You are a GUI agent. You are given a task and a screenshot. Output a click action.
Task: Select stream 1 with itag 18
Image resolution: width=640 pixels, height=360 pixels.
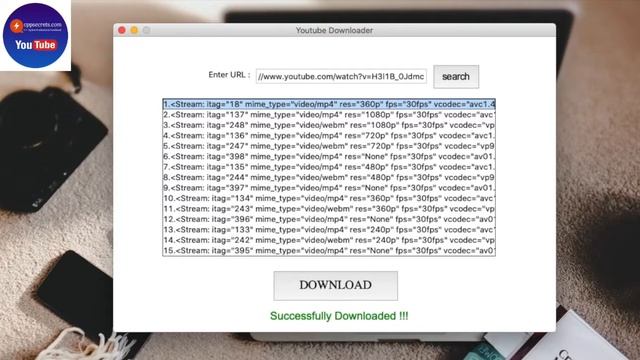pyautogui.click(x=329, y=104)
